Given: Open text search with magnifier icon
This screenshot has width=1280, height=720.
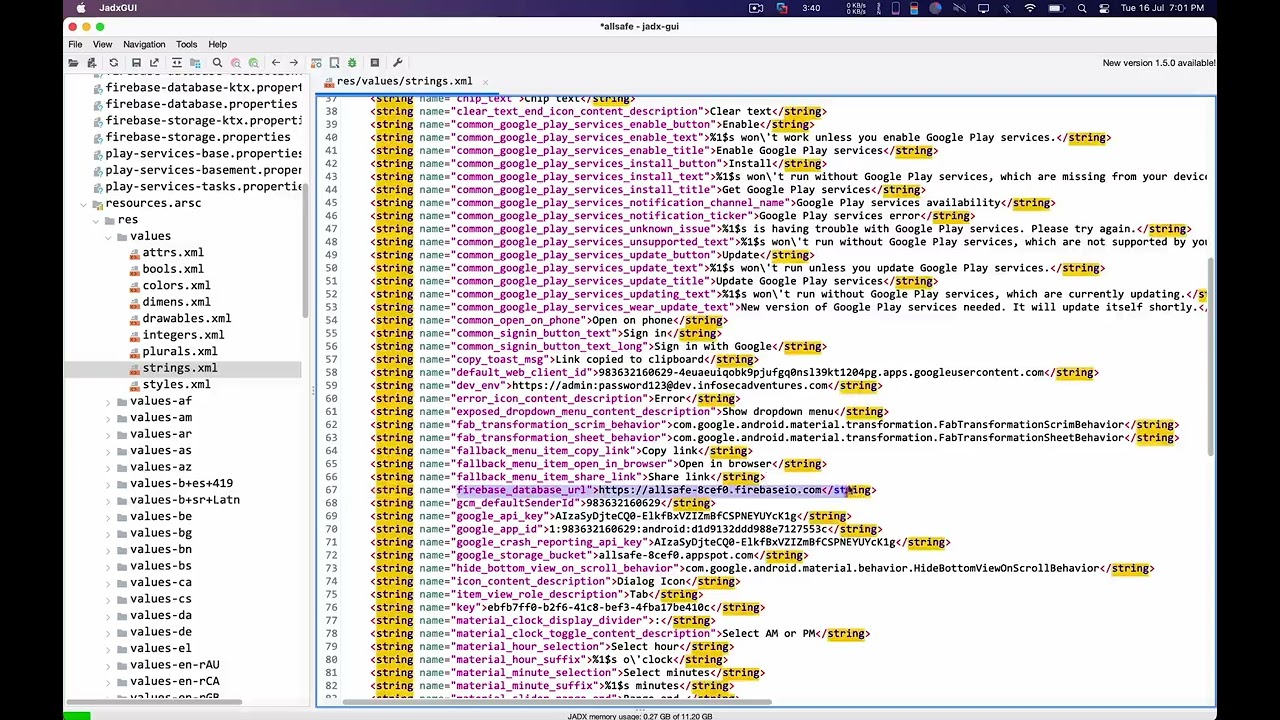Looking at the screenshot, I should (217, 63).
